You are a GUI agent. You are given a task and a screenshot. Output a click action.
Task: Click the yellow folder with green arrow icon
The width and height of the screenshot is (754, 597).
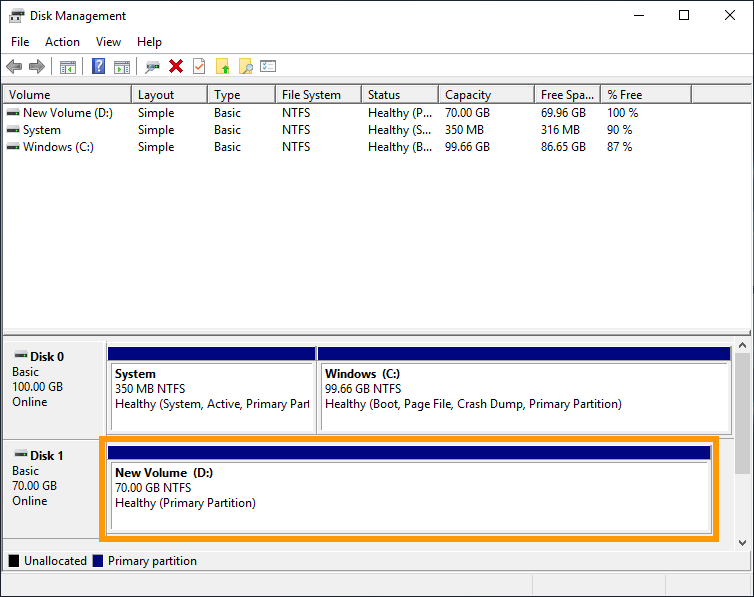[222, 67]
